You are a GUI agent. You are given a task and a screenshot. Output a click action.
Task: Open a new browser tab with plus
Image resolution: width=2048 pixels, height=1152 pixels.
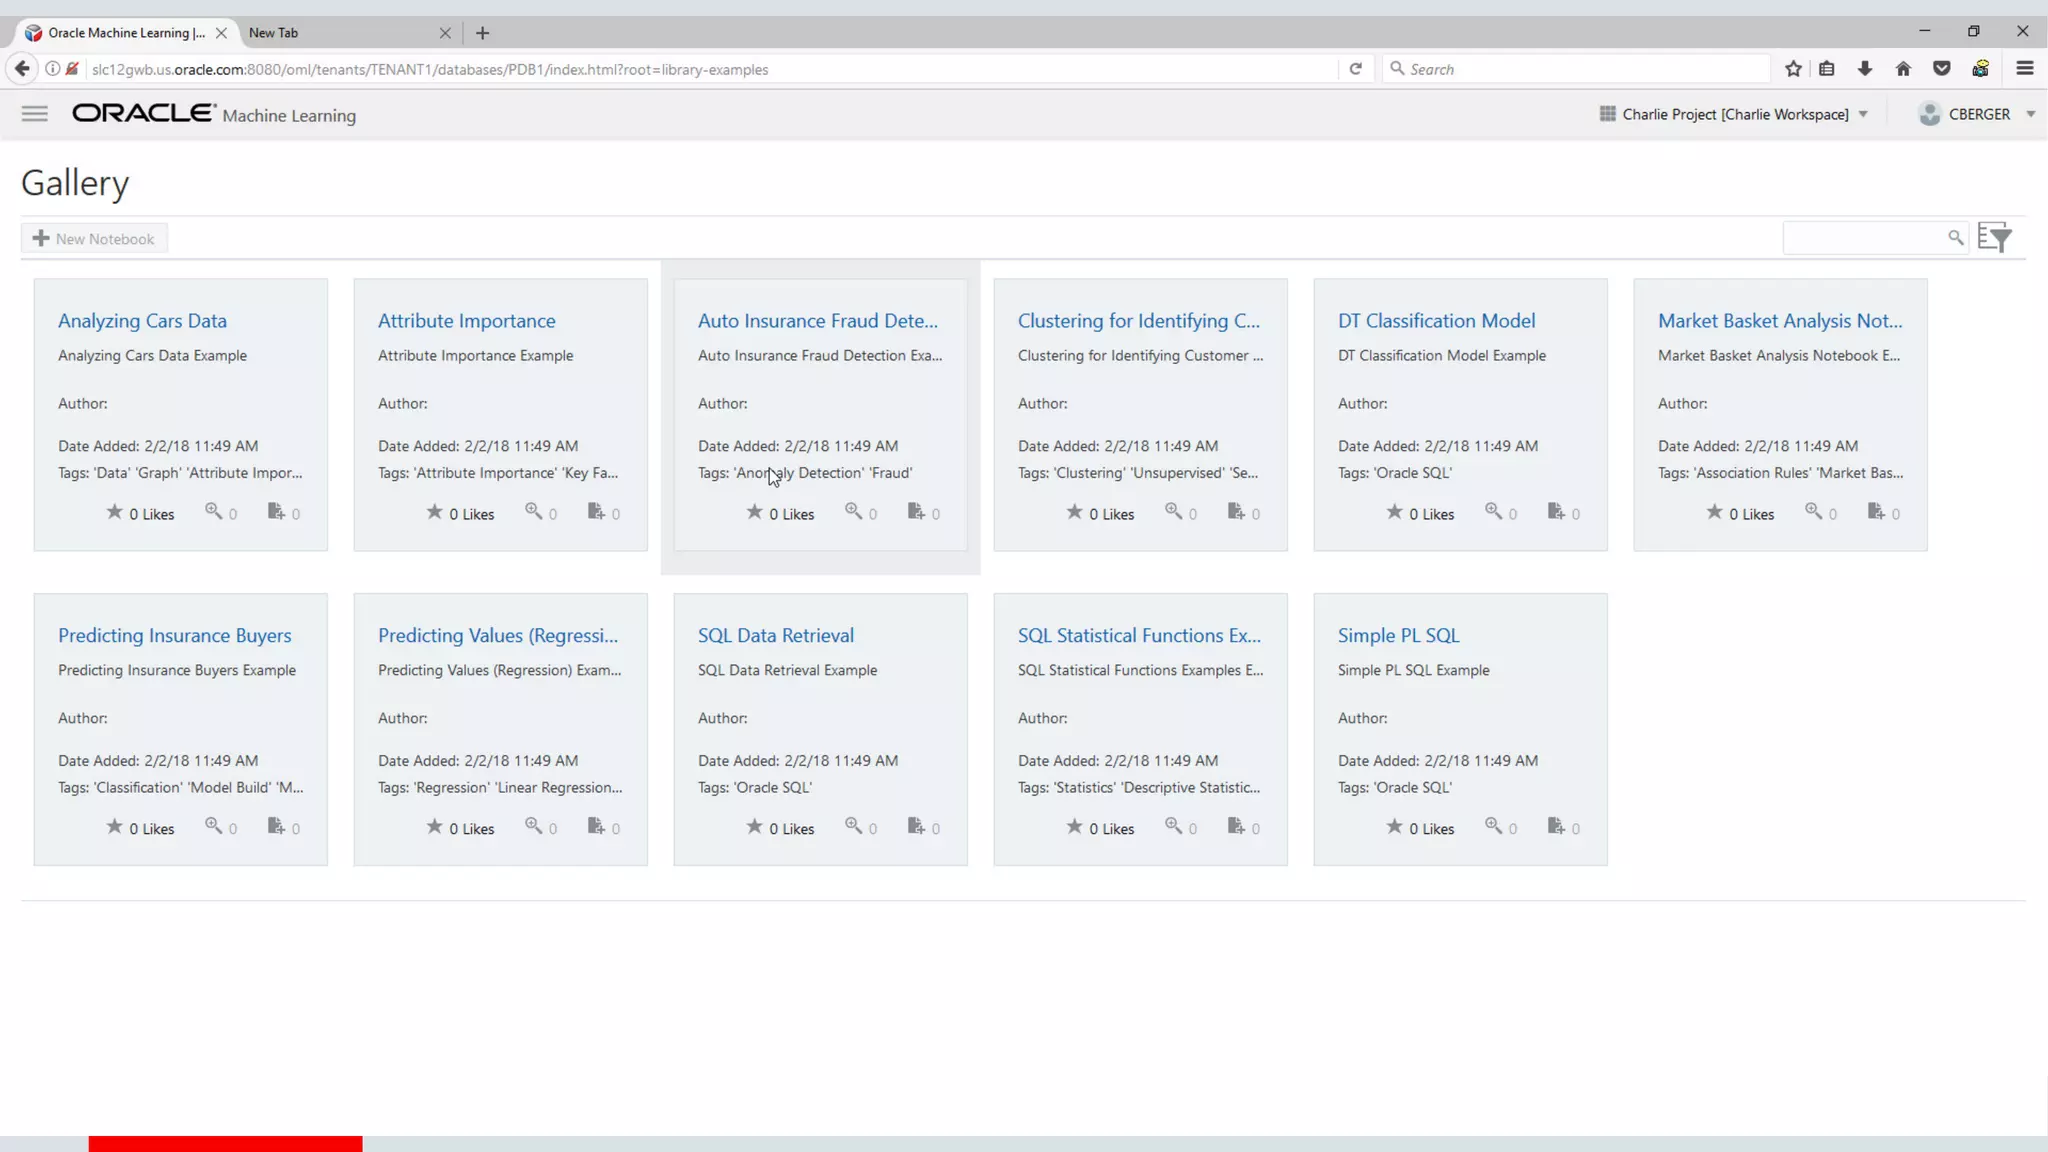click(x=483, y=33)
